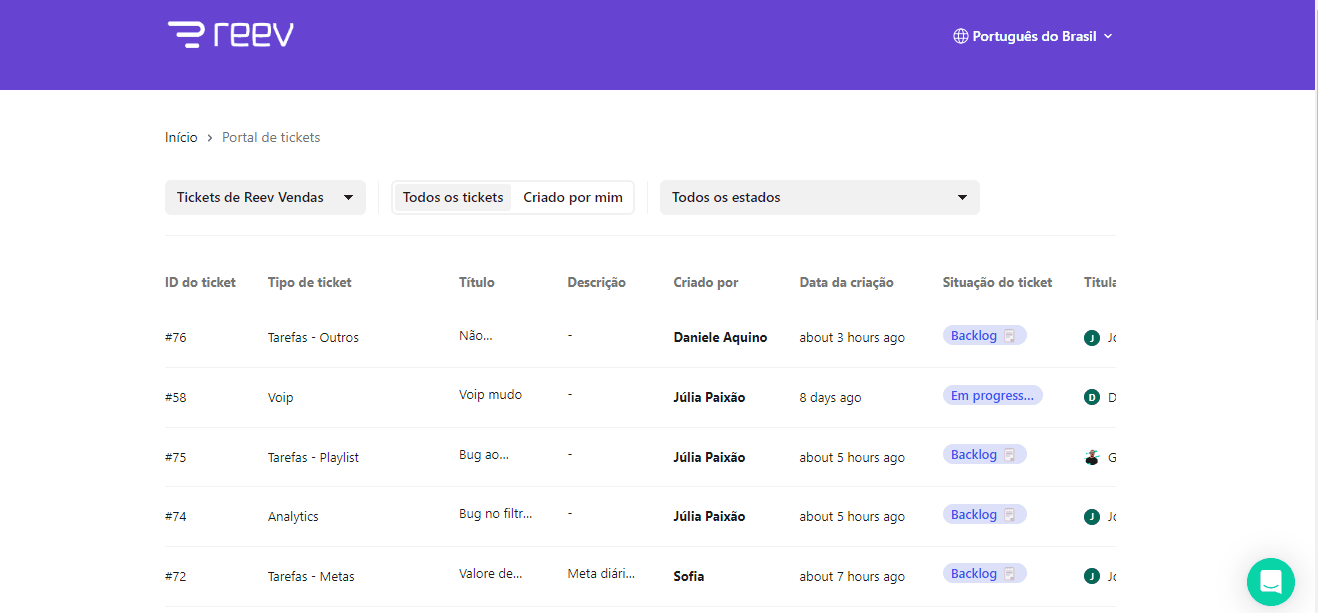This screenshot has height=613, width=1318.
Task: Click creator name Sofia
Action: point(689,576)
